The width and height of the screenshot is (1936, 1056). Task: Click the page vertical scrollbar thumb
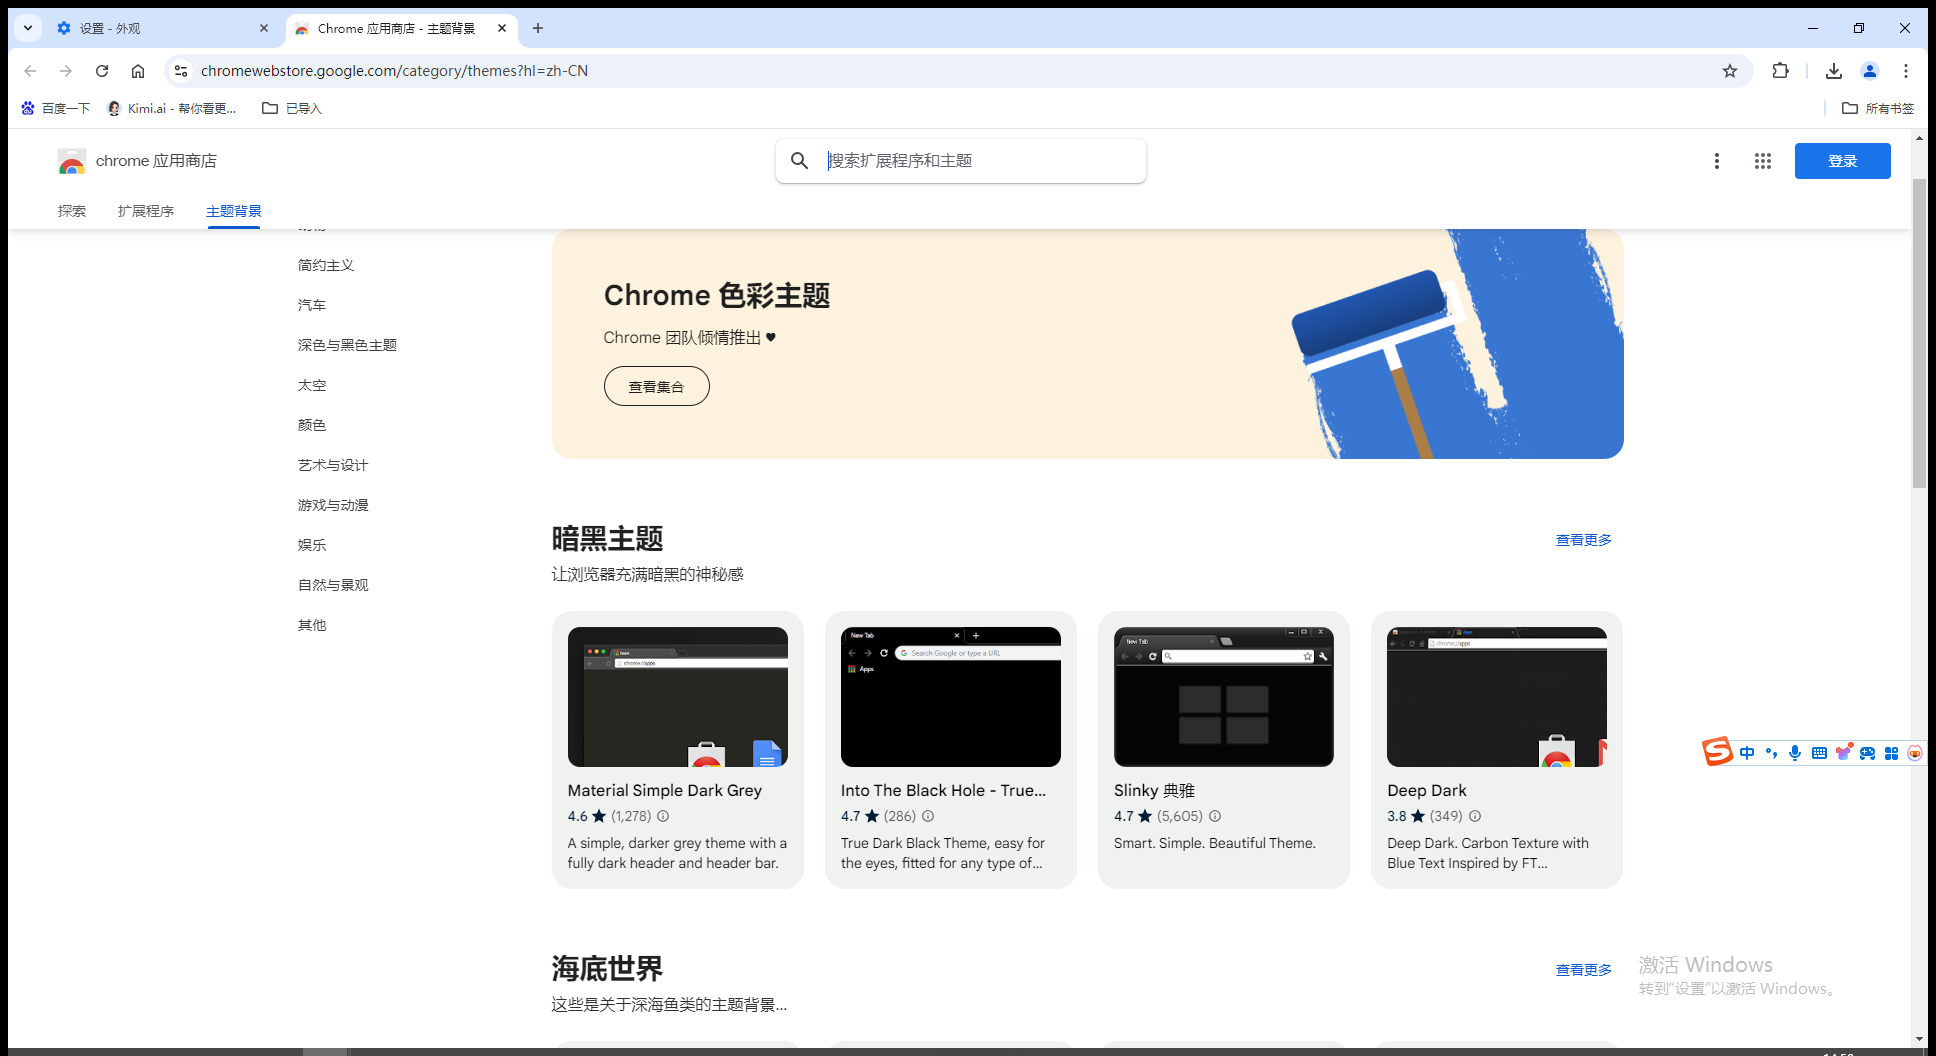(x=1919, y=333)
